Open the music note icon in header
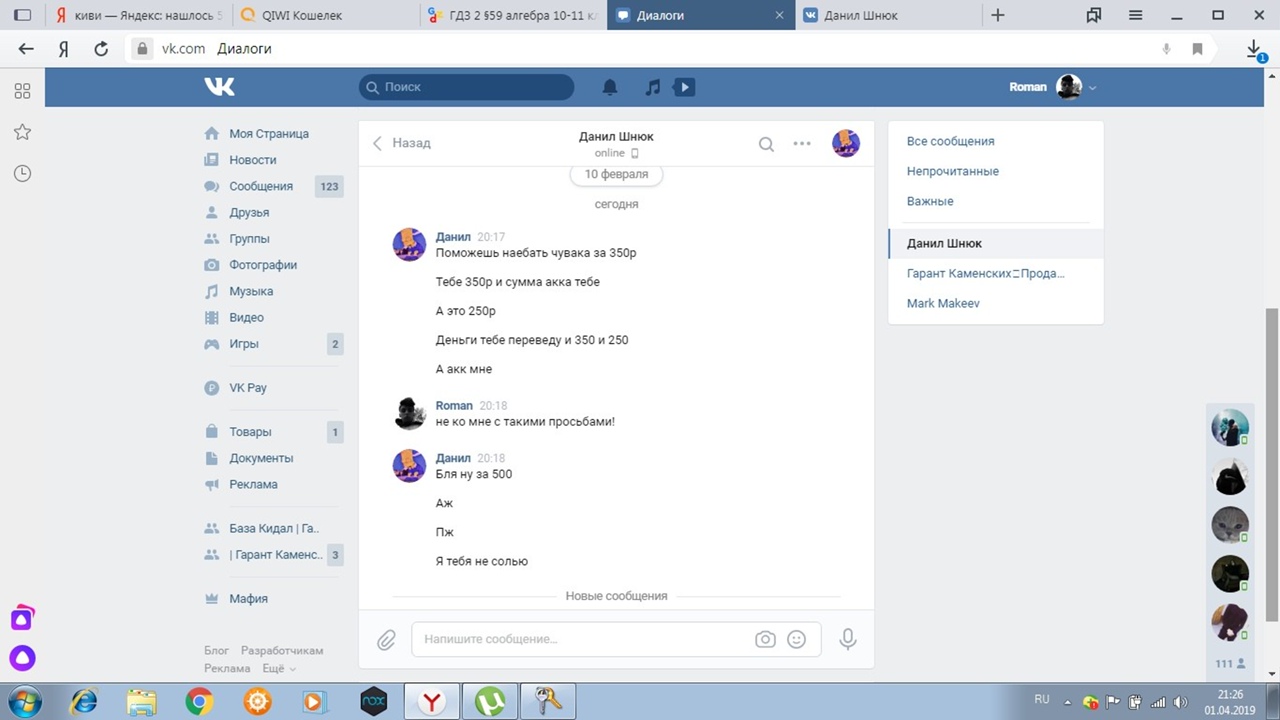 pos(652,88)
